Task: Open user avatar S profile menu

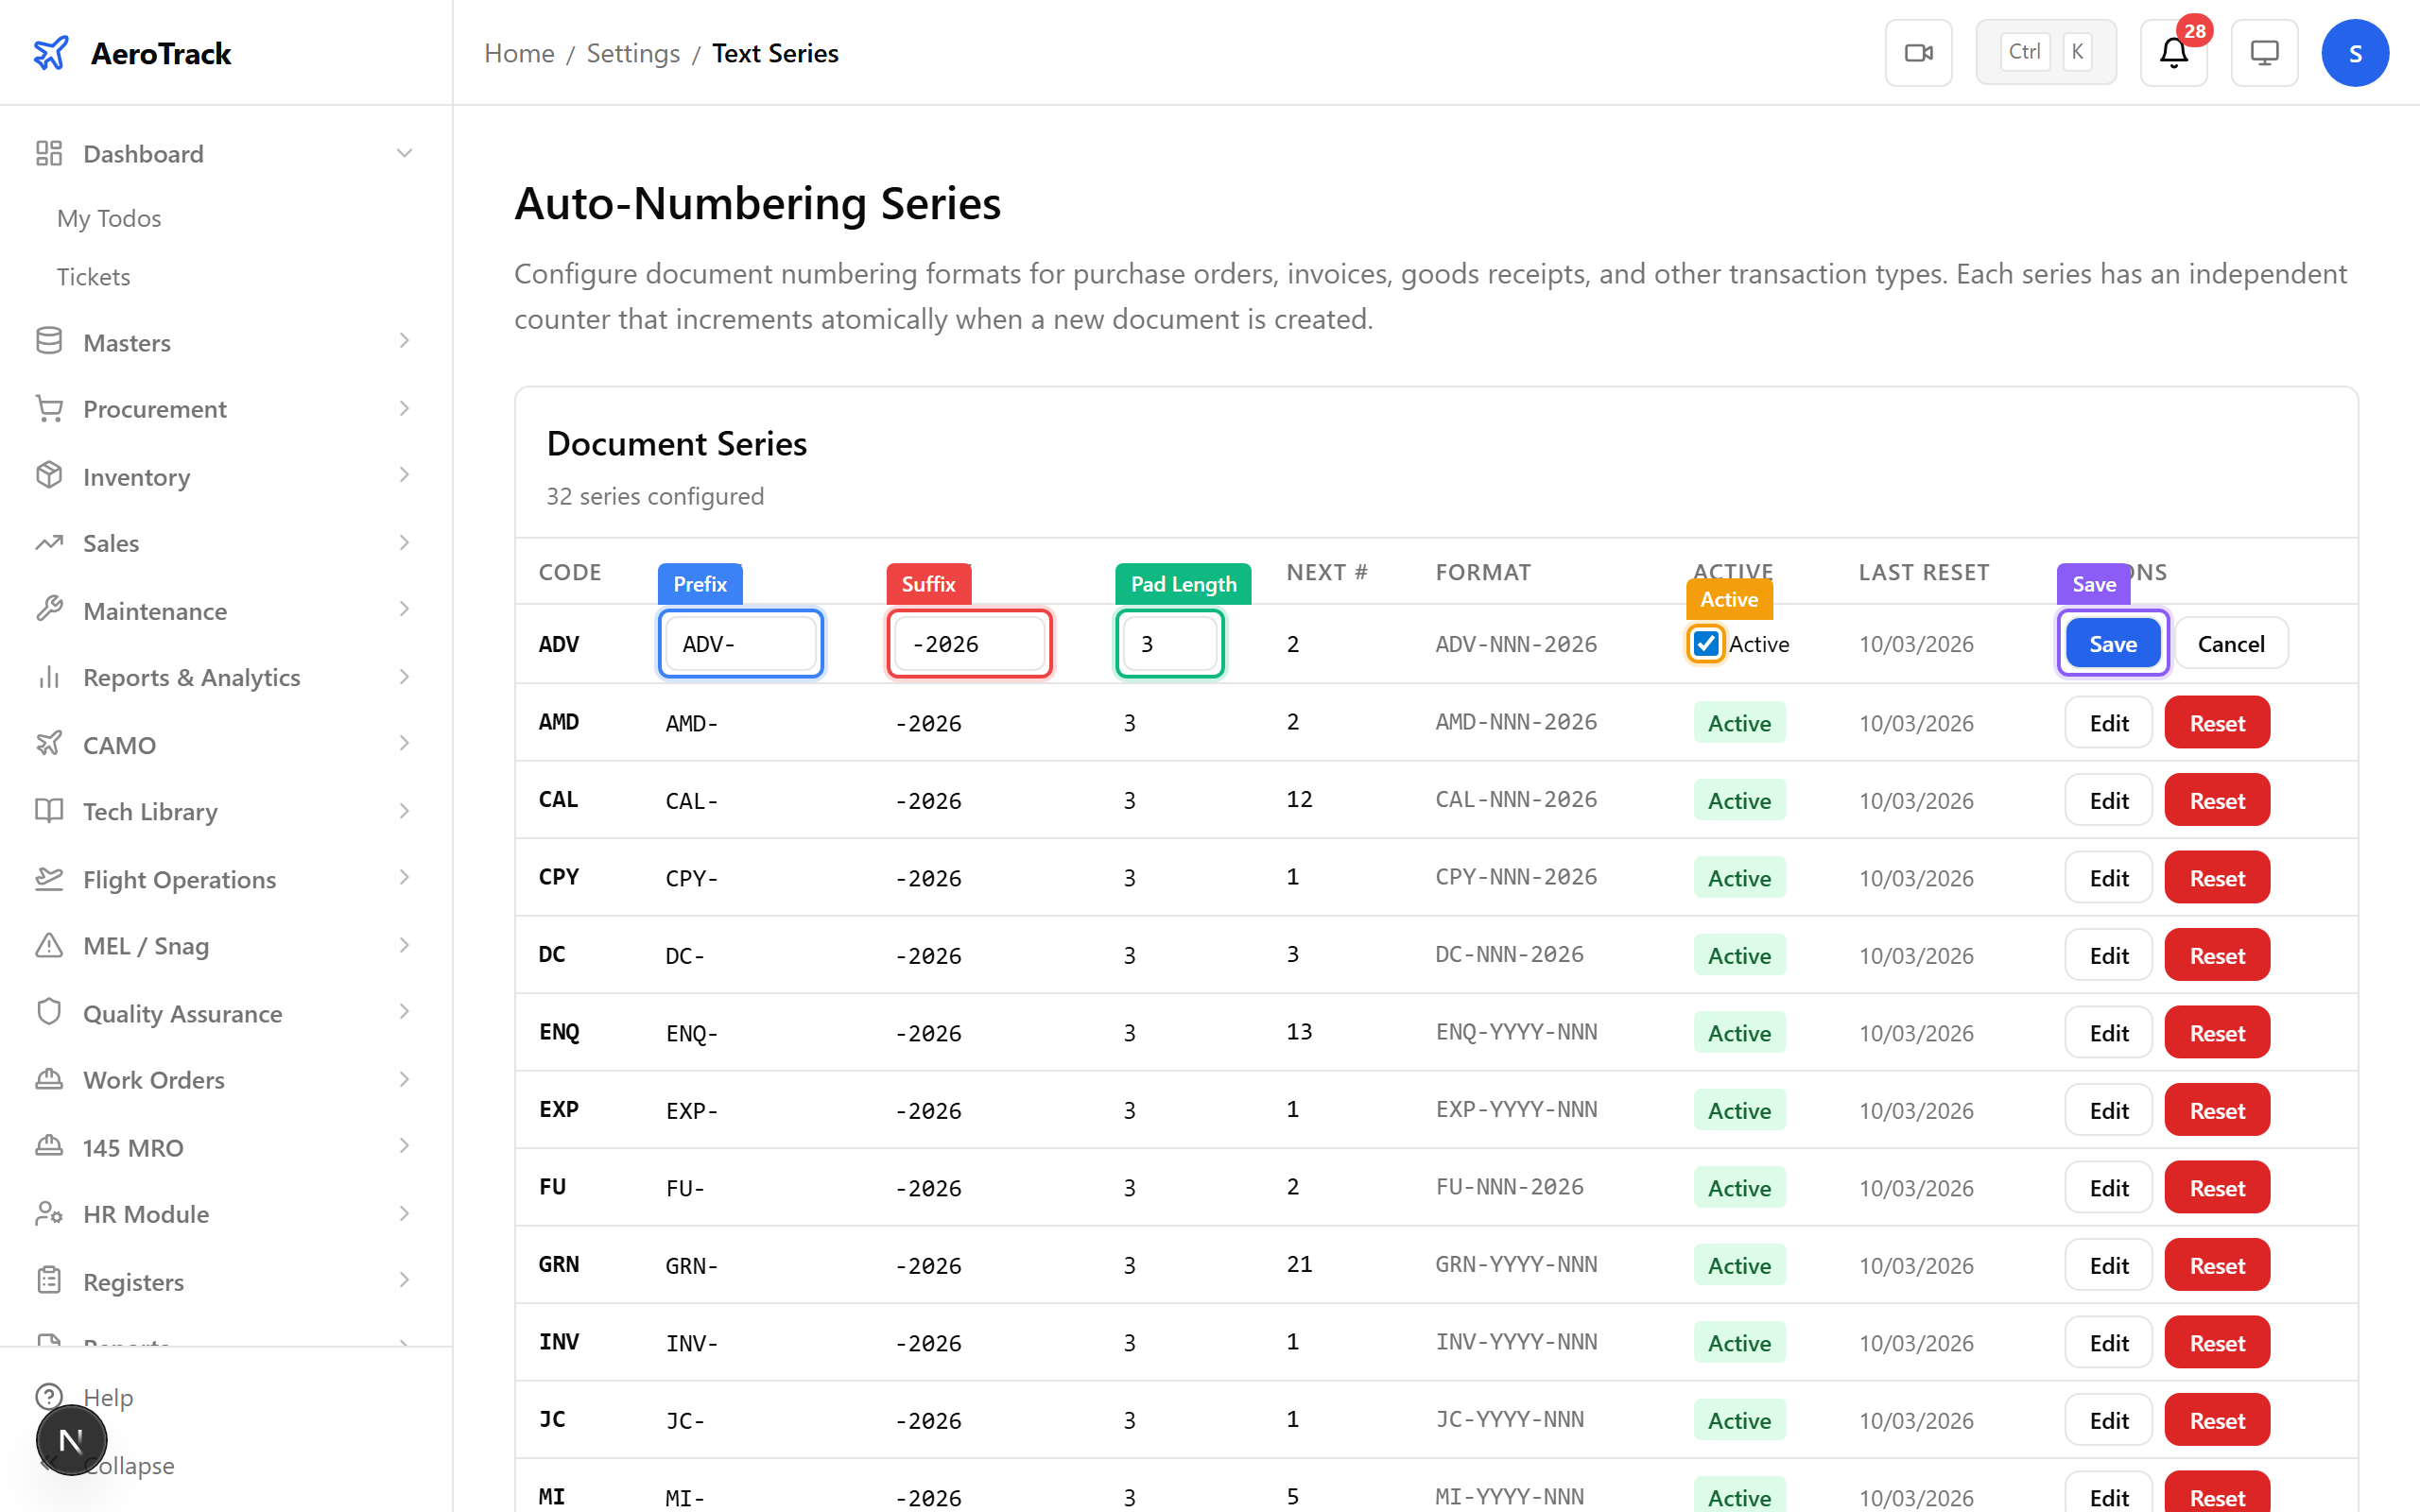Action: 2354,53
